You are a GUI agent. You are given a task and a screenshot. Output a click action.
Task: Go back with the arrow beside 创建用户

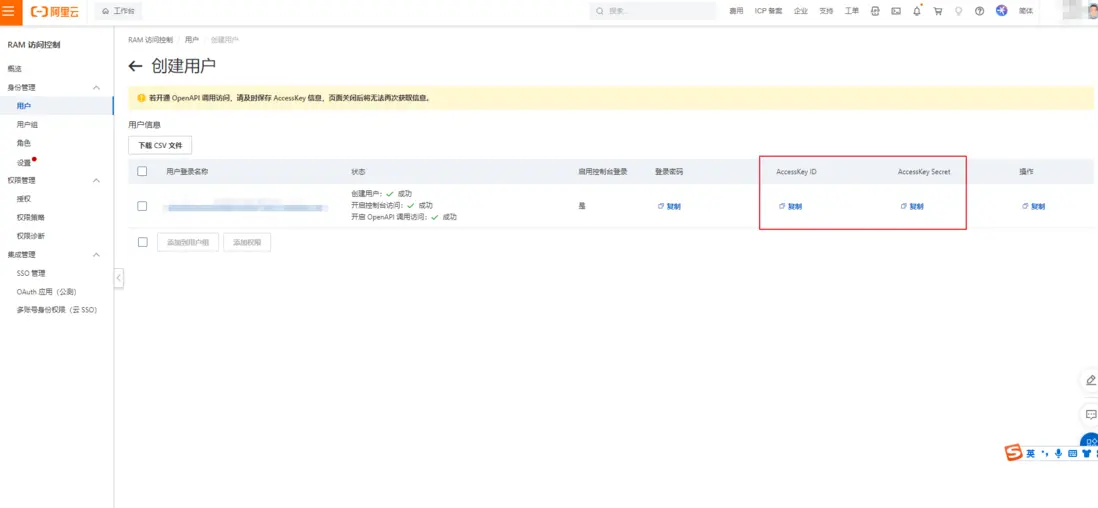[135, 67]
